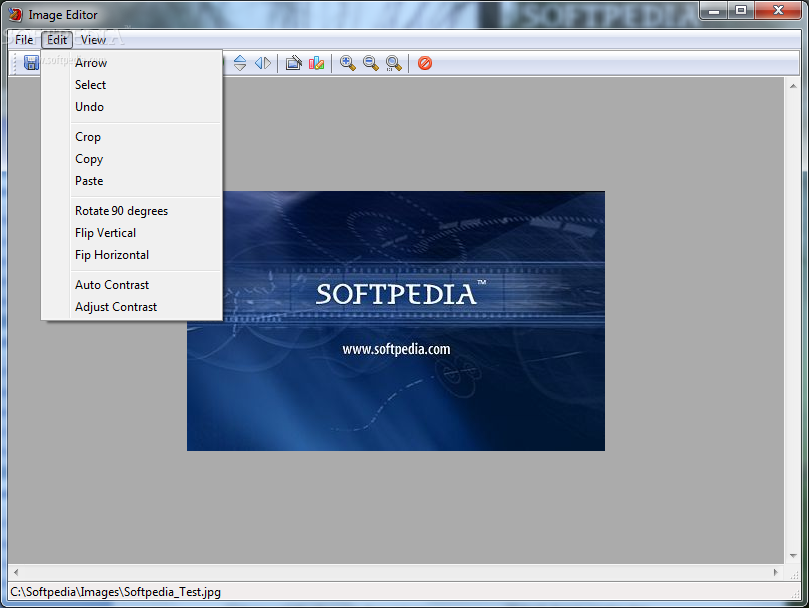Click the Zoom to fit magnifier icon
Viewport: 809px width, 608px height.
tap(394, 63)
